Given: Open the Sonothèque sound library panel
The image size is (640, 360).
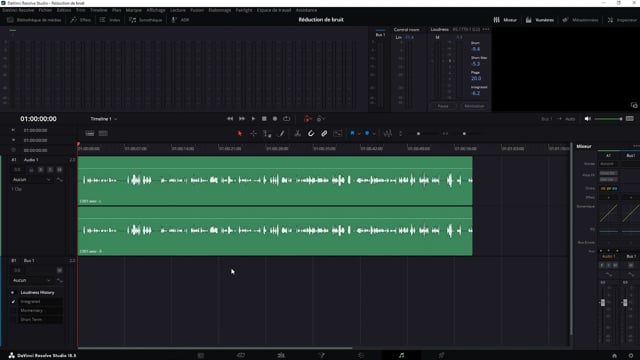Looking at the screenshot, I should tap(145, 20).
